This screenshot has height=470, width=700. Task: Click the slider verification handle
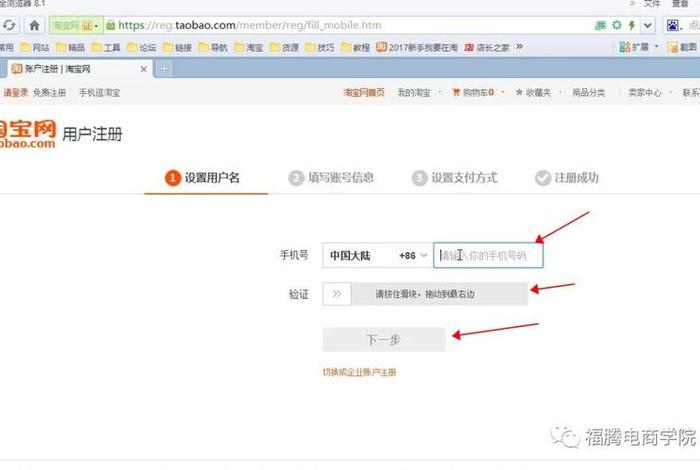(337, 294)
